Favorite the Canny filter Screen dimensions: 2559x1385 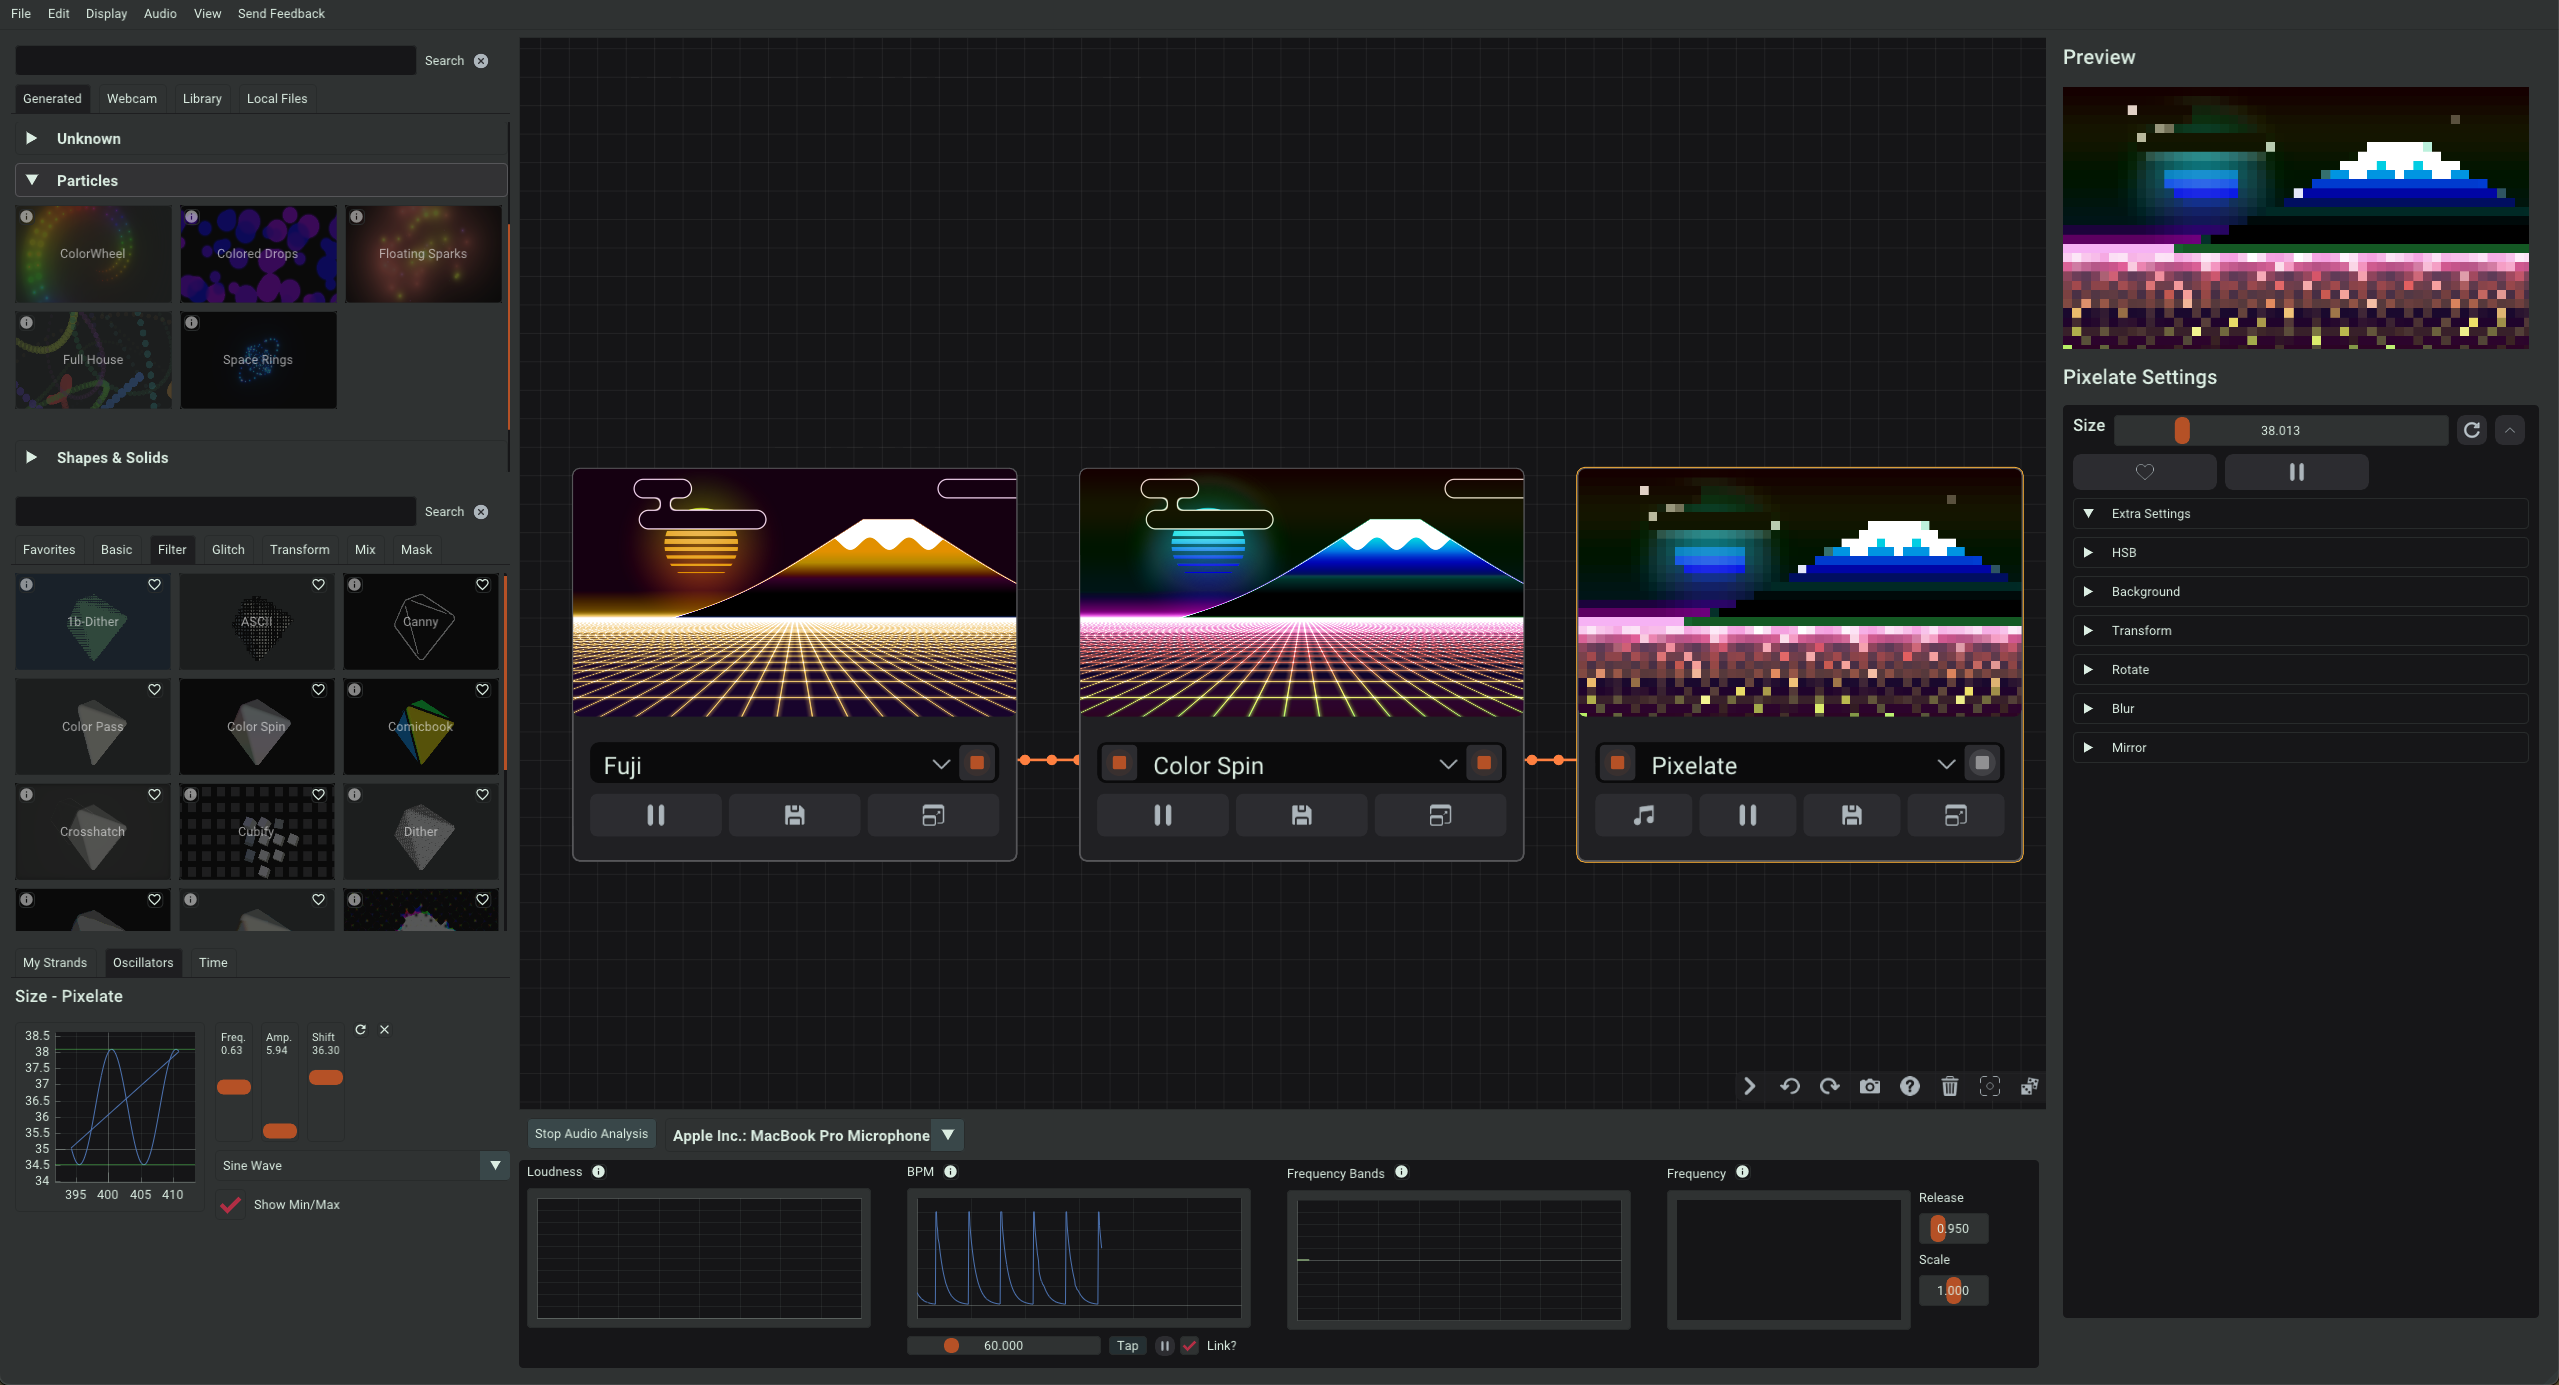pos(482,585)
